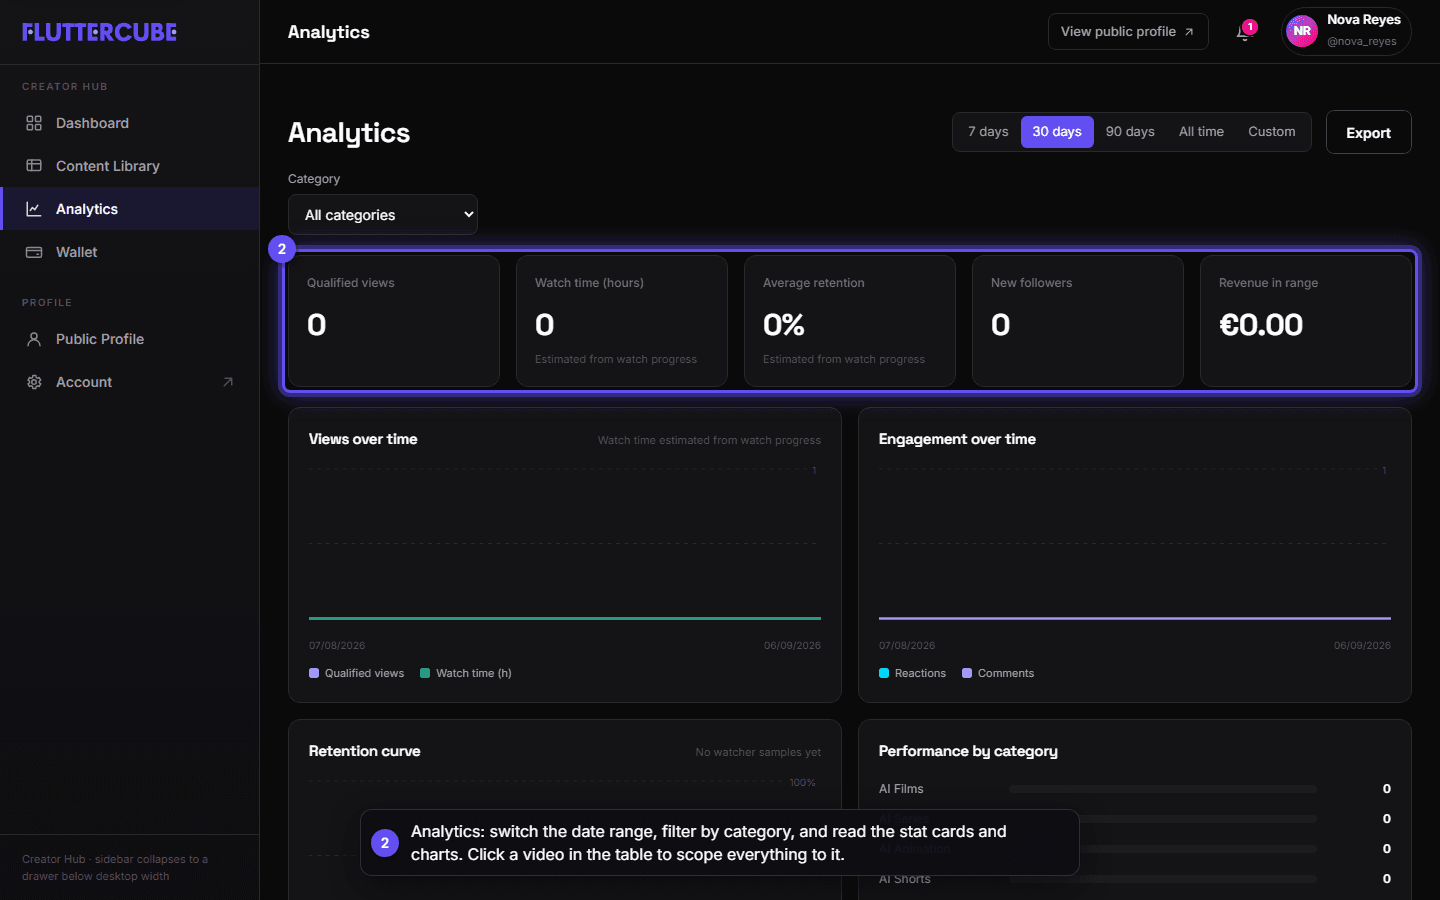Select the 30 days range

1057,132
